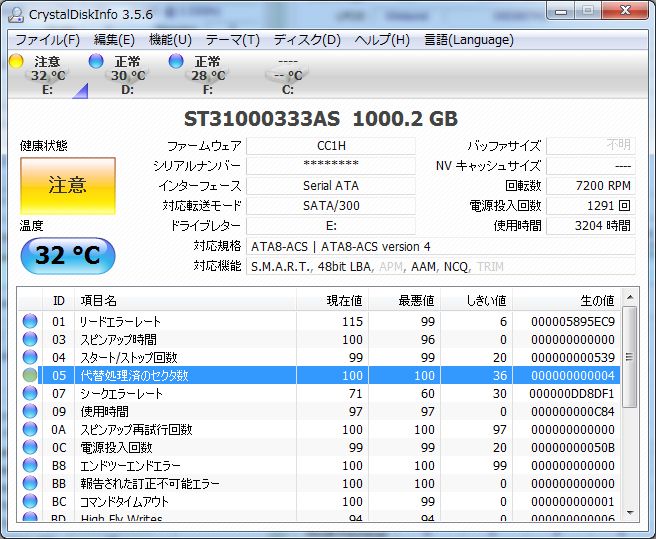Screen dimensions: 656x539
Task: Click the 現在値 column header
Action: pyautogui.click(x=333, y=300)
